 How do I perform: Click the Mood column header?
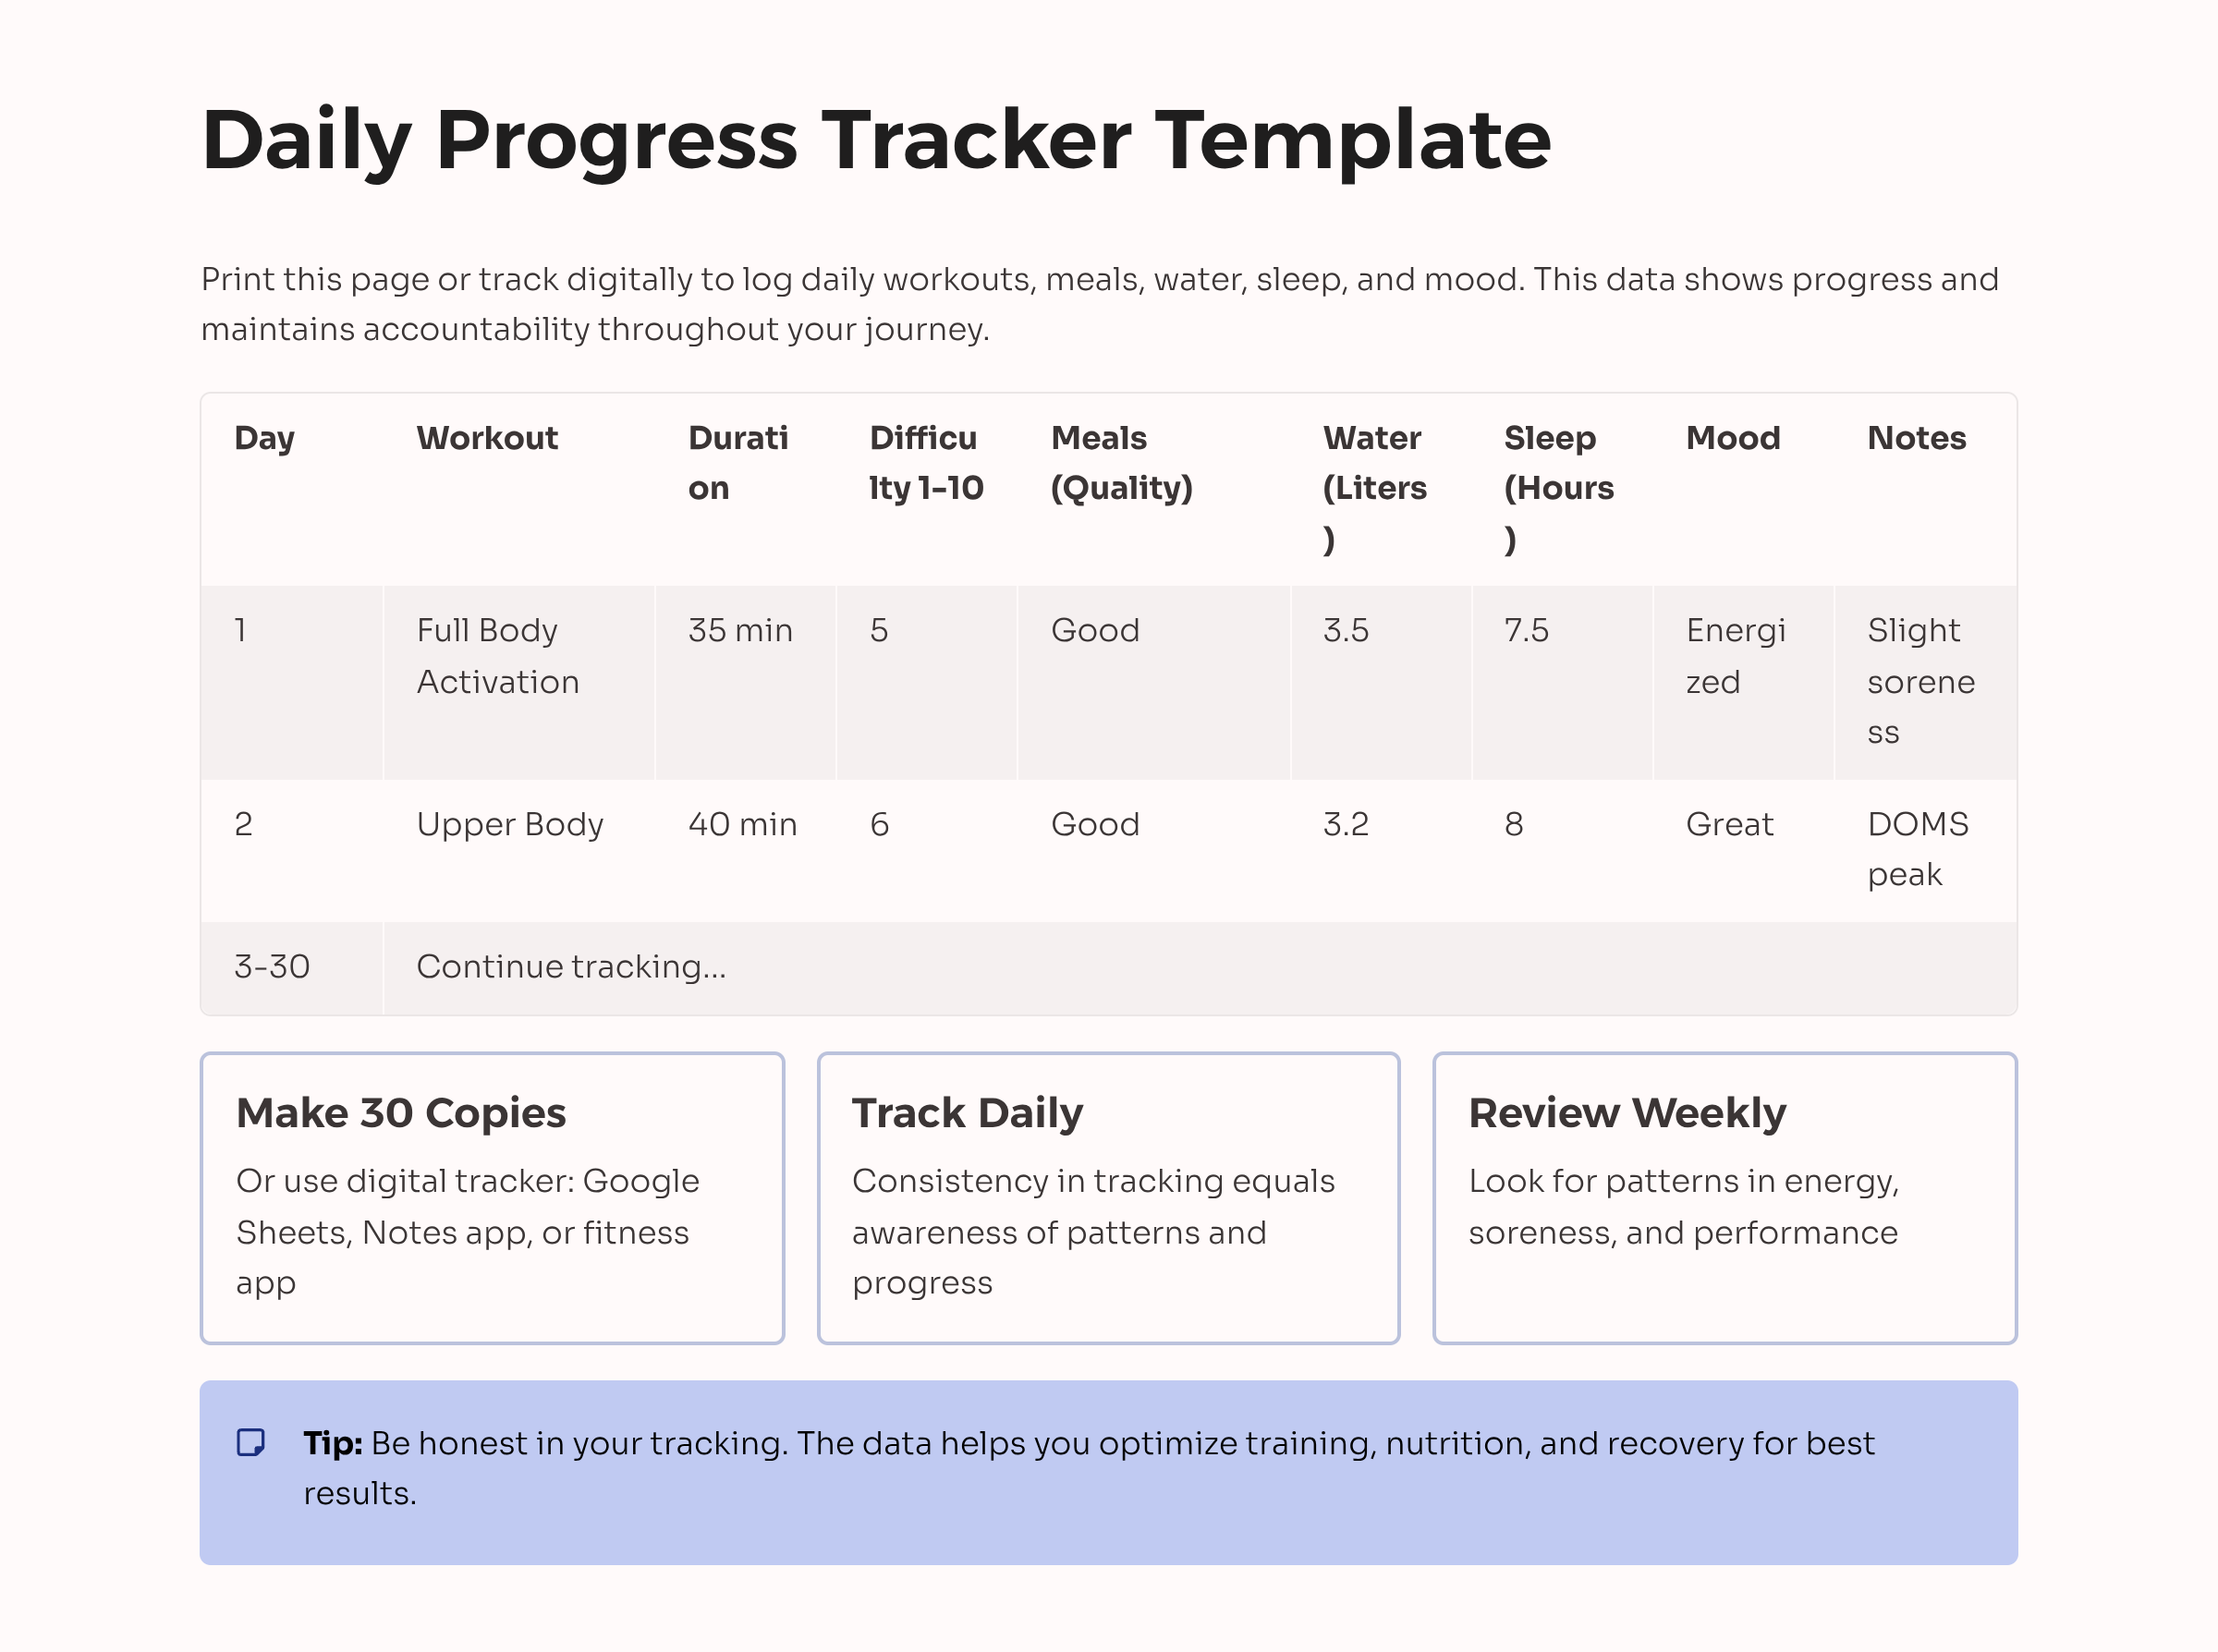coord(1732,438)
